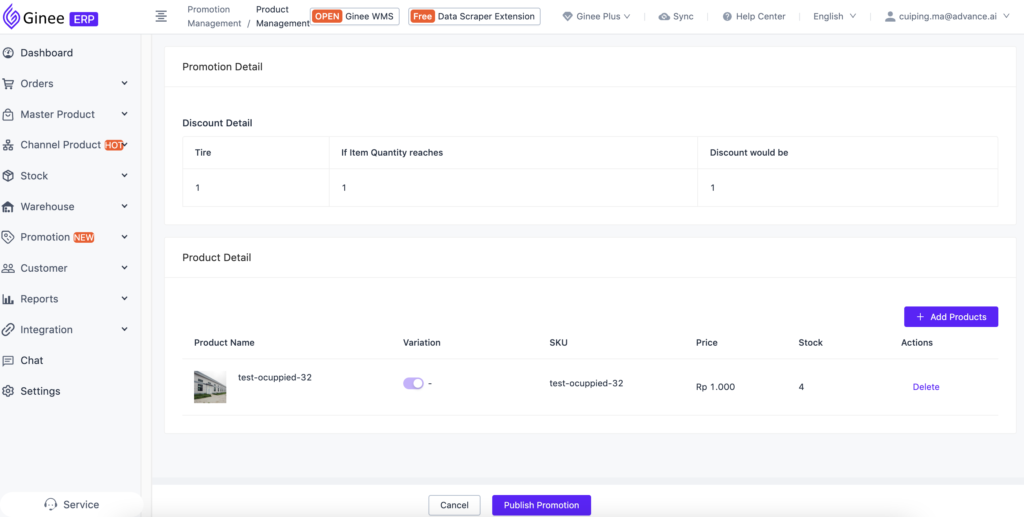Expand the Orders menu chevron
The height and width of the screenshot is (517, 1024).
click(125, 84)
